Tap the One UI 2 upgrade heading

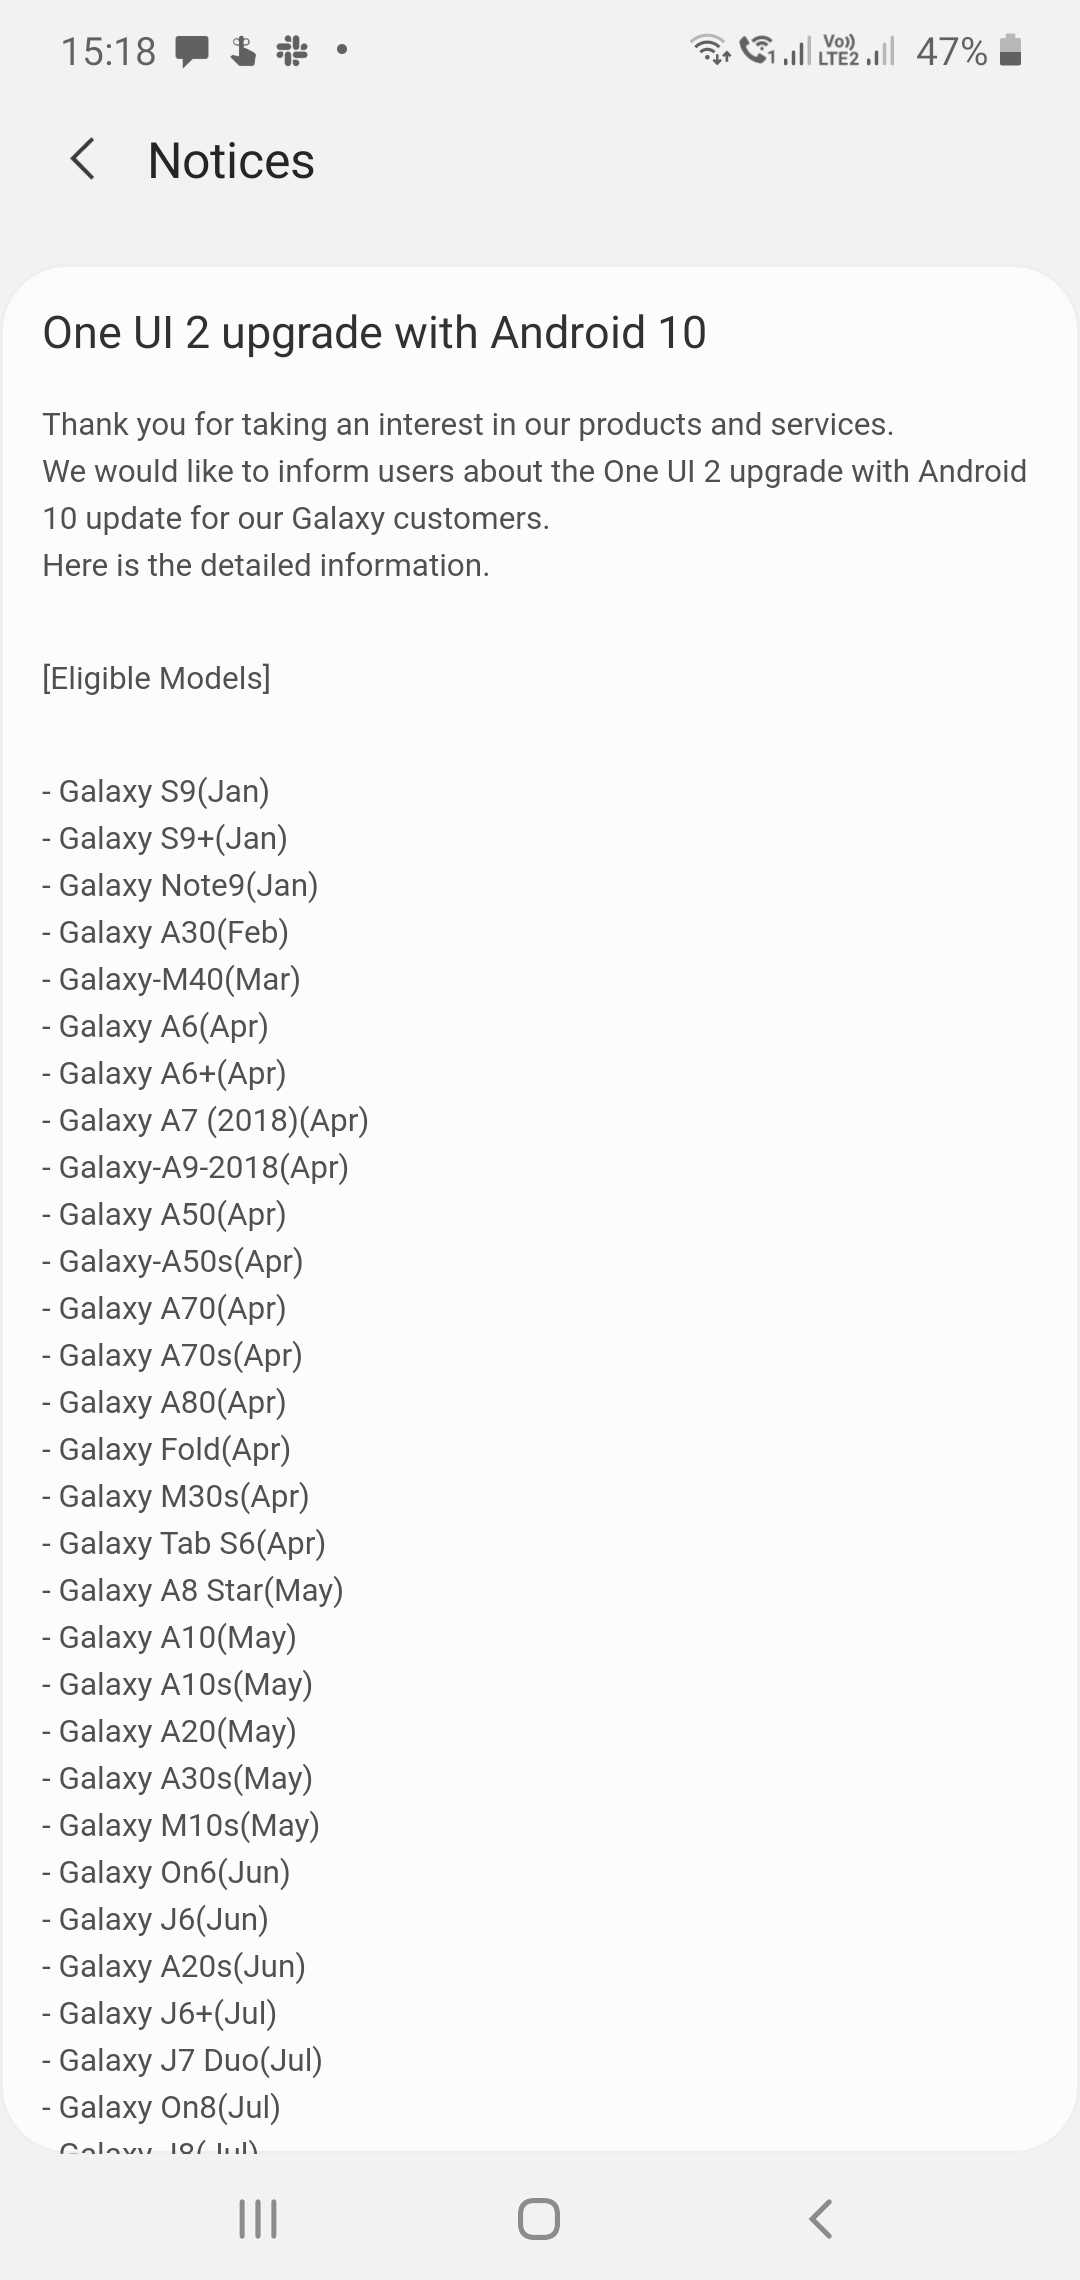(x=374, y=333)
